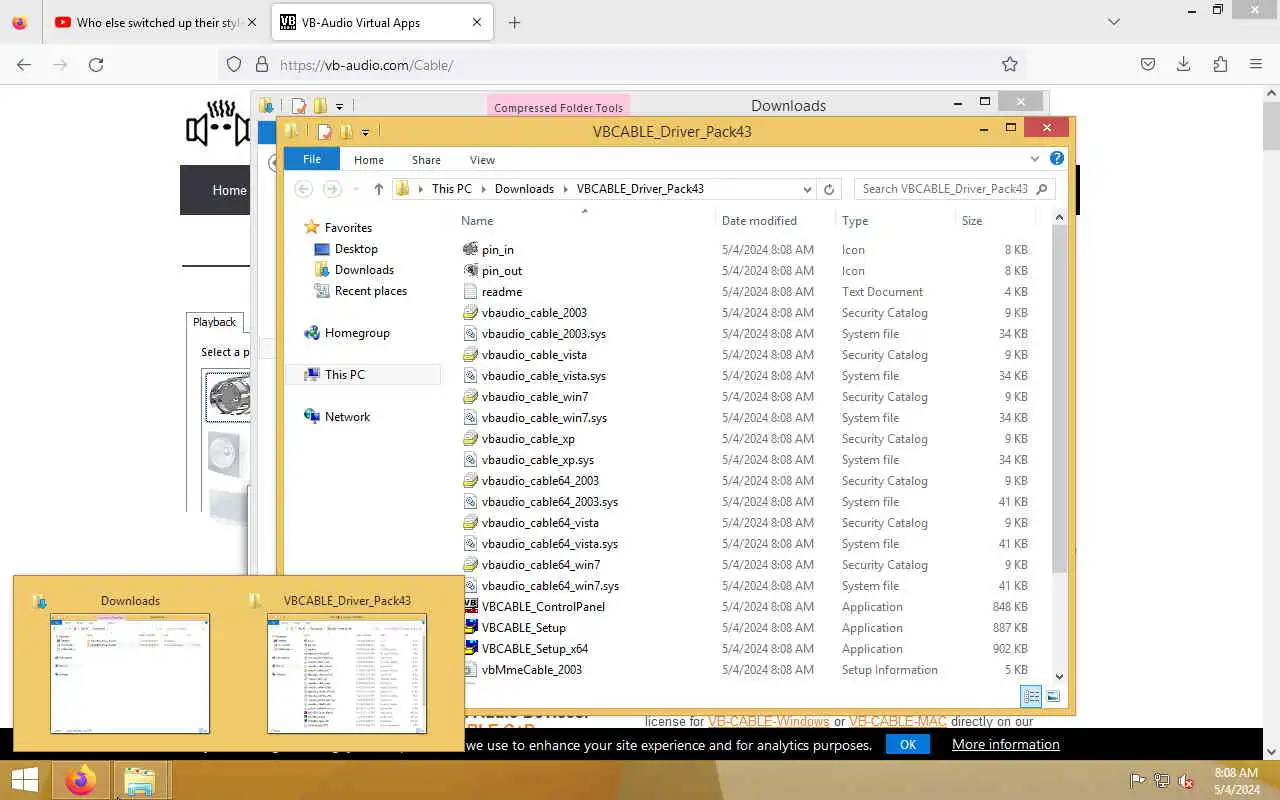Open the Firefox hamburger menu

[x=1256, y=64]
